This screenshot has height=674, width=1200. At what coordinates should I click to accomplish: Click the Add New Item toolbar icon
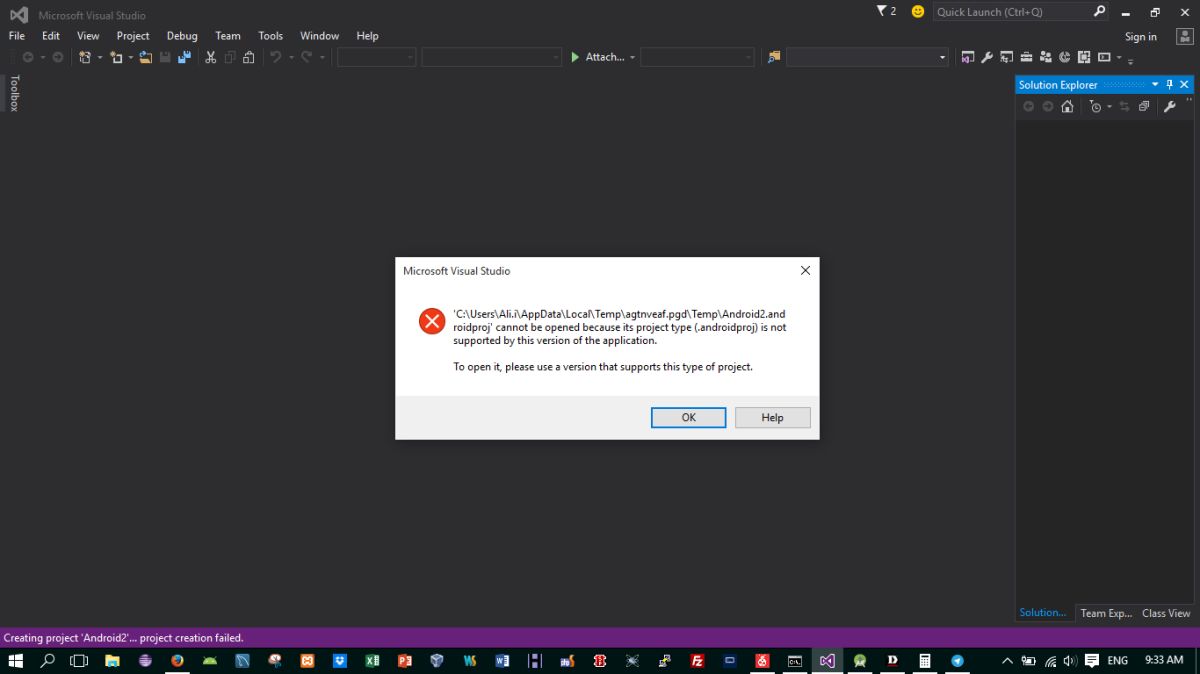[116, 57]
